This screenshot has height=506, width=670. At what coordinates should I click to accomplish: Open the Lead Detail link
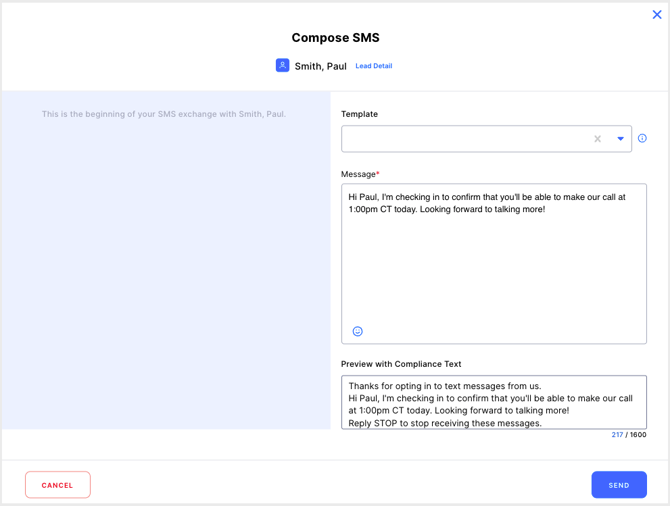pyautogui.click(x=373, y=66)
